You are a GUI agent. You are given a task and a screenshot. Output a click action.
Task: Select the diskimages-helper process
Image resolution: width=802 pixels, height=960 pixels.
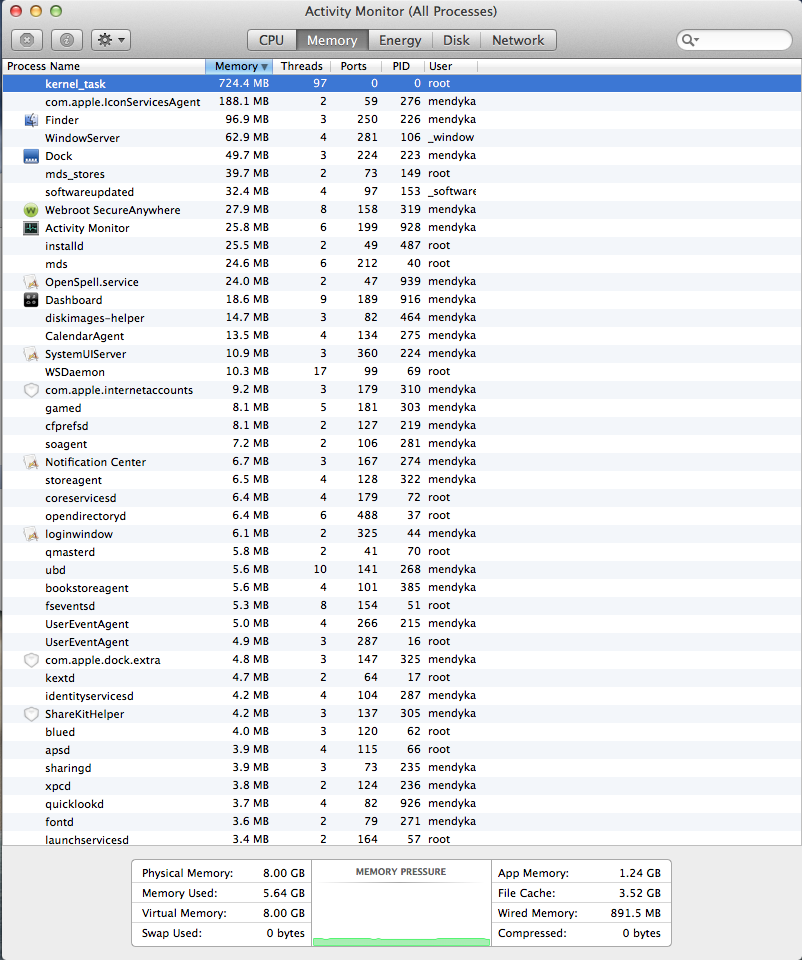click(x=402, y=318)
